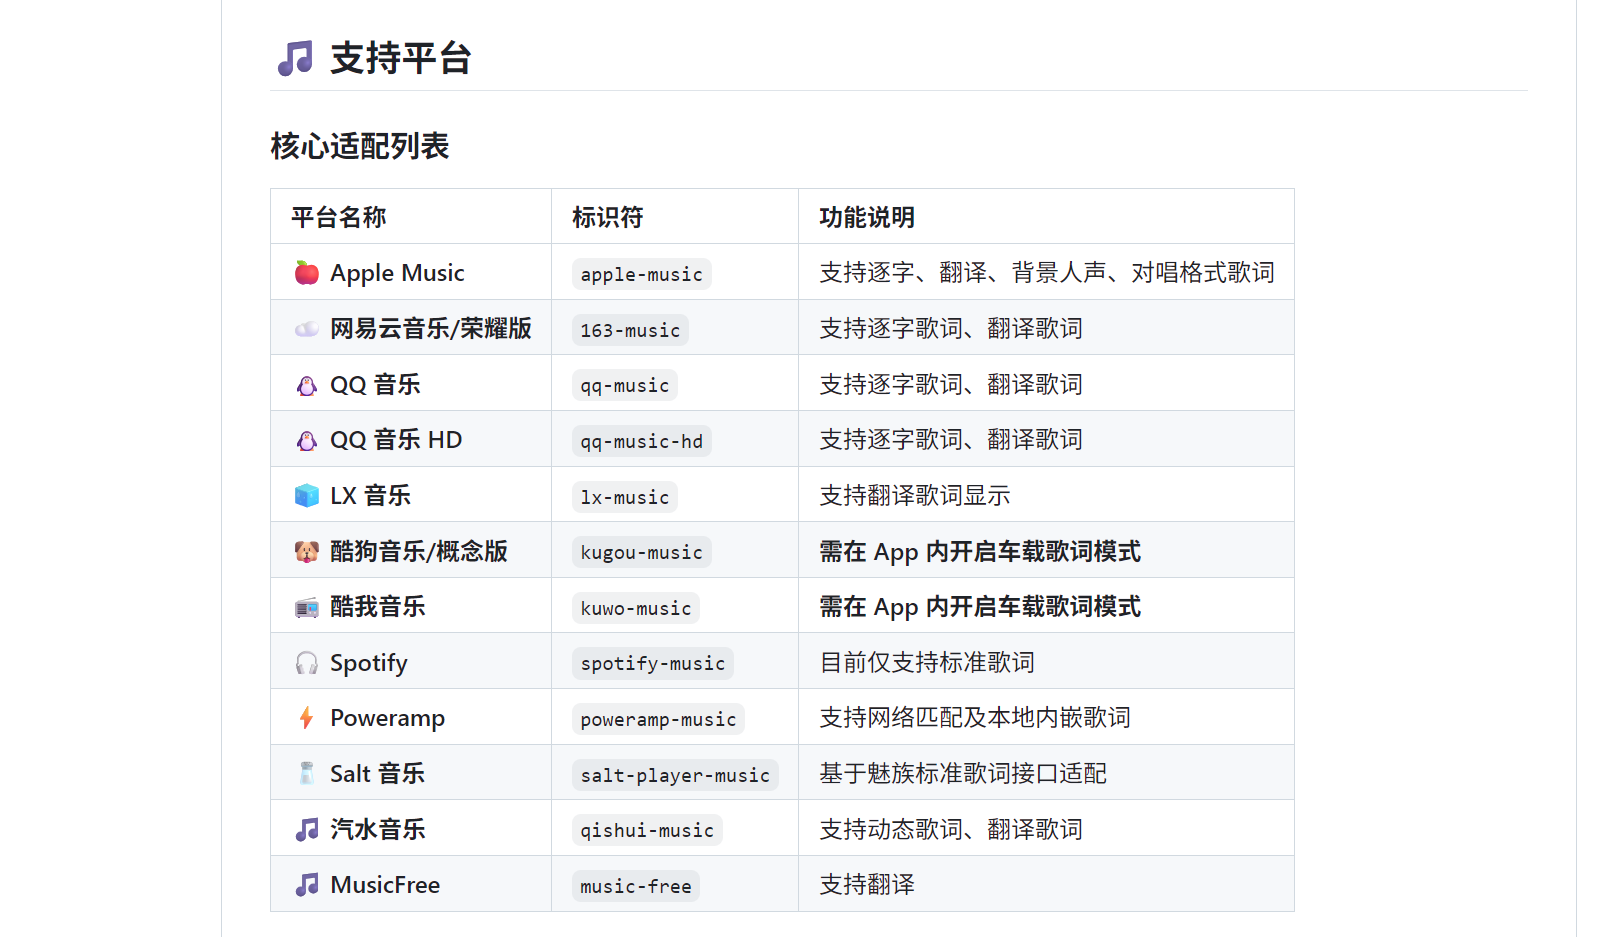Click the 酷我音乐 platform name
Screen dimensions: 1601x937
378,607
